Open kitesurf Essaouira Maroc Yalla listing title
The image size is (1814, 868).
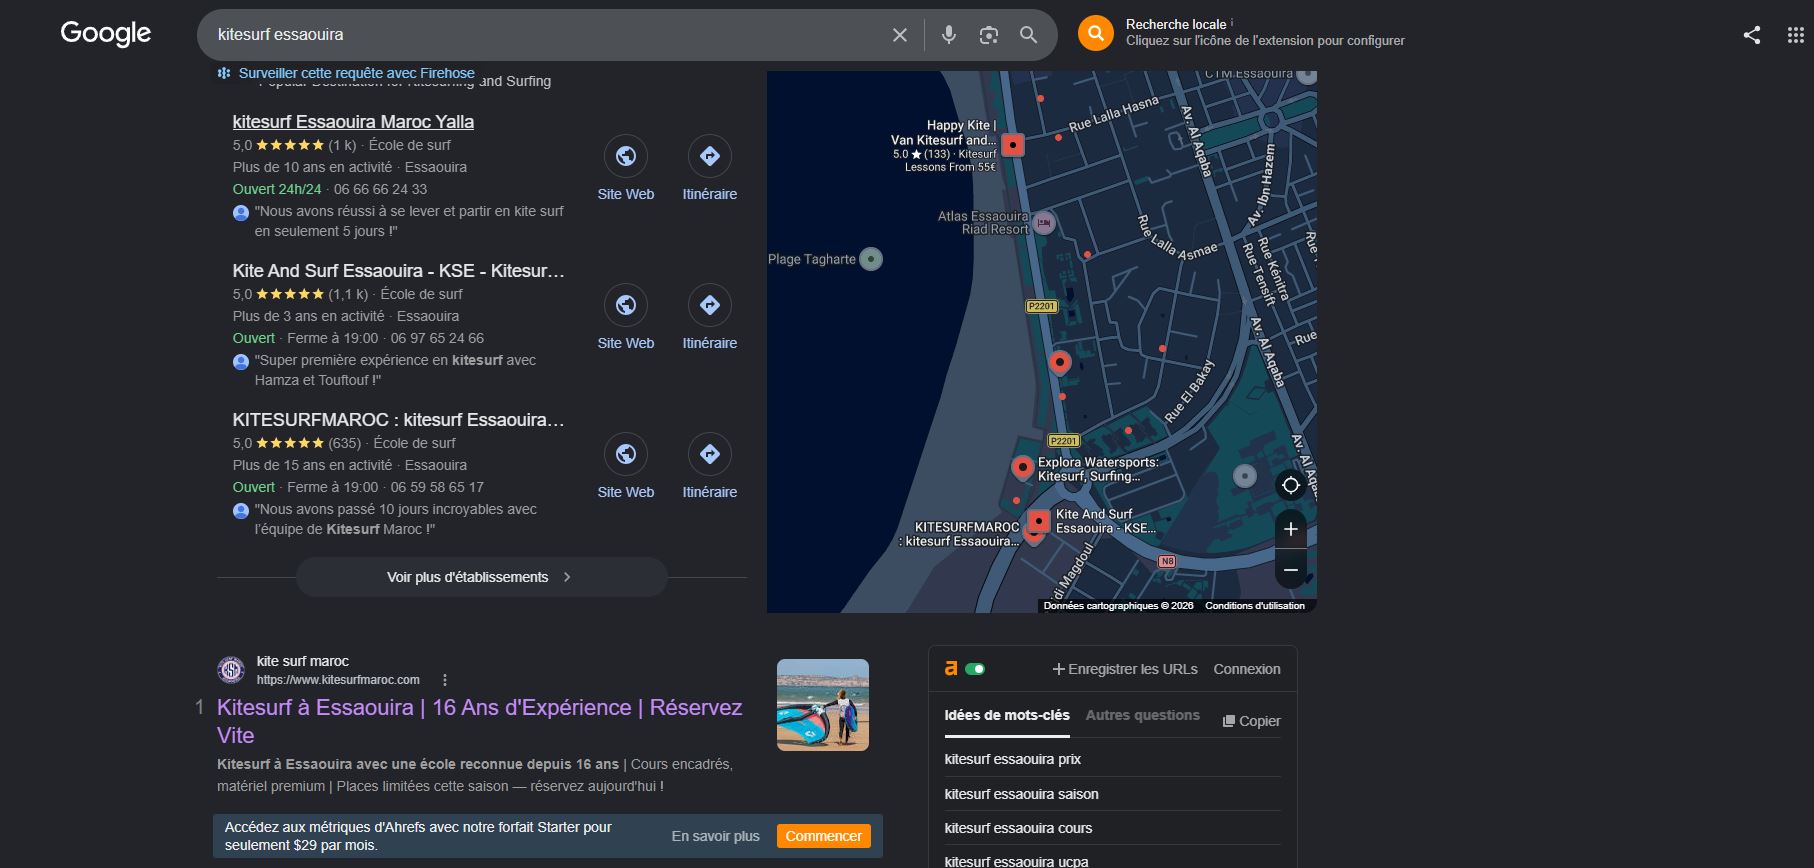point(353,122)
